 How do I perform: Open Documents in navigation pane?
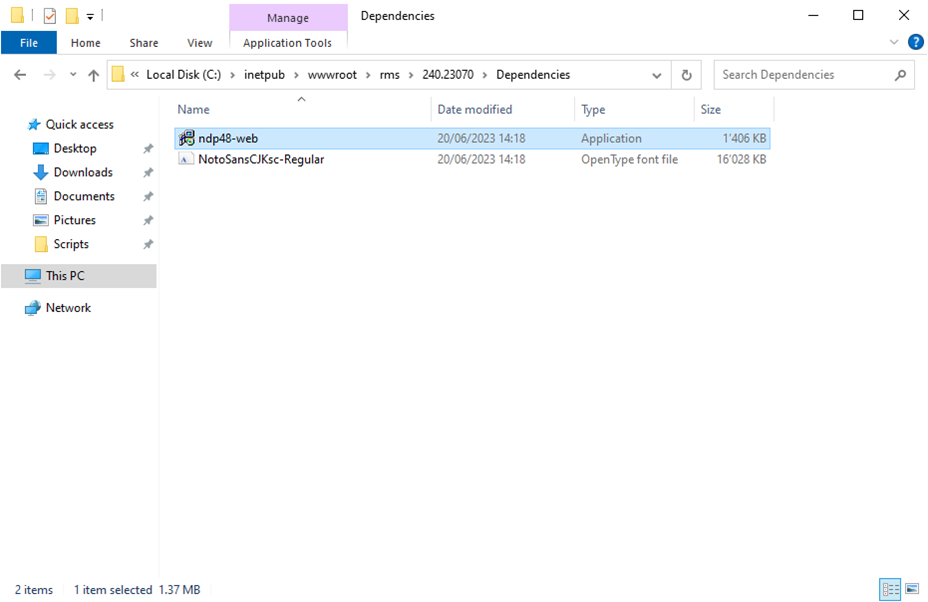[x=83, y=196]
